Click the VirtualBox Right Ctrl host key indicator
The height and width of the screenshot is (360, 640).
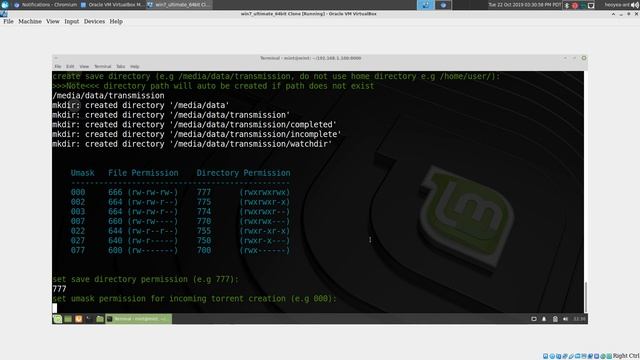point(626,356)
